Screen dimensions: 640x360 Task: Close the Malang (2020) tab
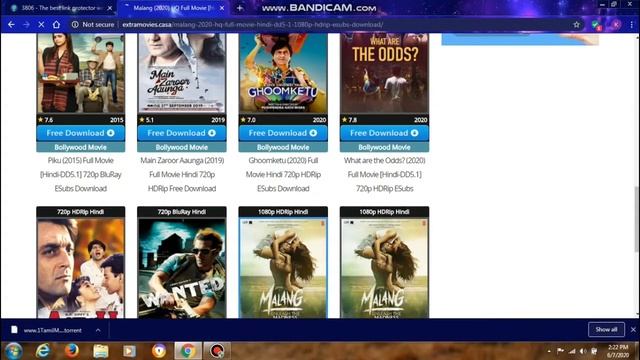222,8
